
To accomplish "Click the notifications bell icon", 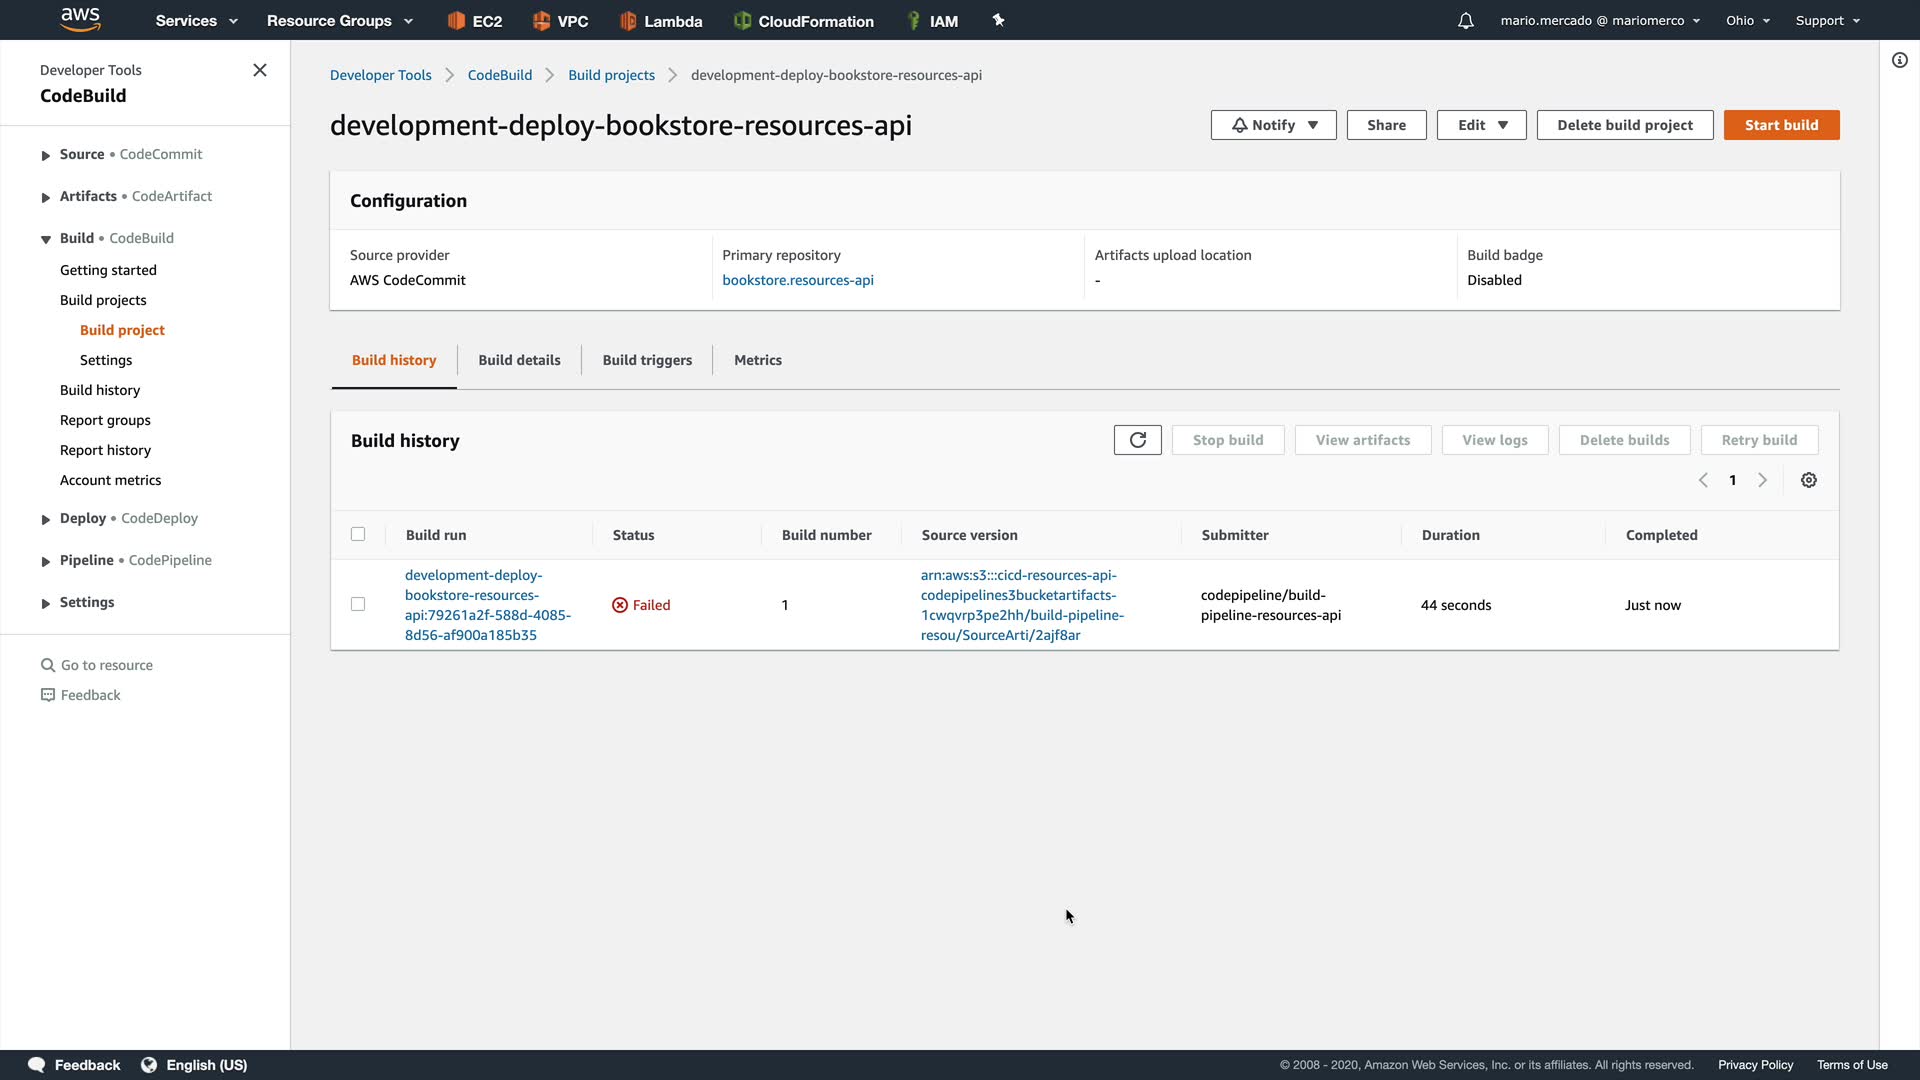I will click(x=1465, y=20).
